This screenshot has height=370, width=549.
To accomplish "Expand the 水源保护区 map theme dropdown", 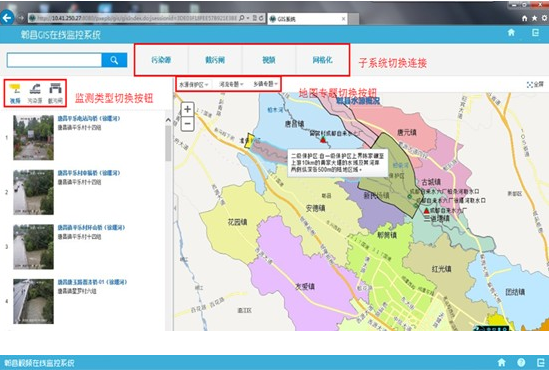I will coord(194,84).
